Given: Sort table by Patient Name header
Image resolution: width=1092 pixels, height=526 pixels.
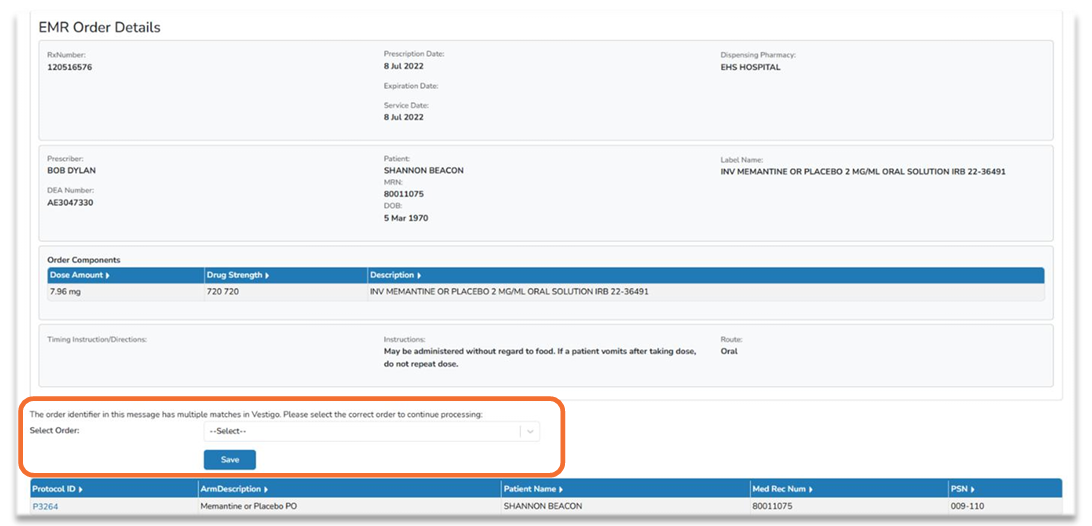Looking at the screenshot, I should coord(533,489).
